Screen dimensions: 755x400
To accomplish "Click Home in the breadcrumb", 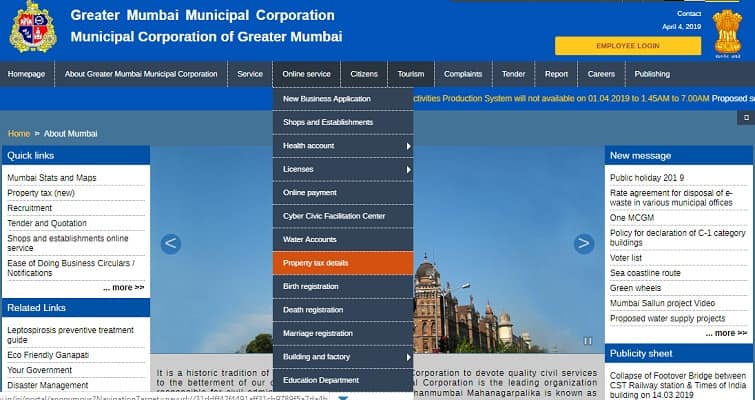I will (x=19, y=133).
